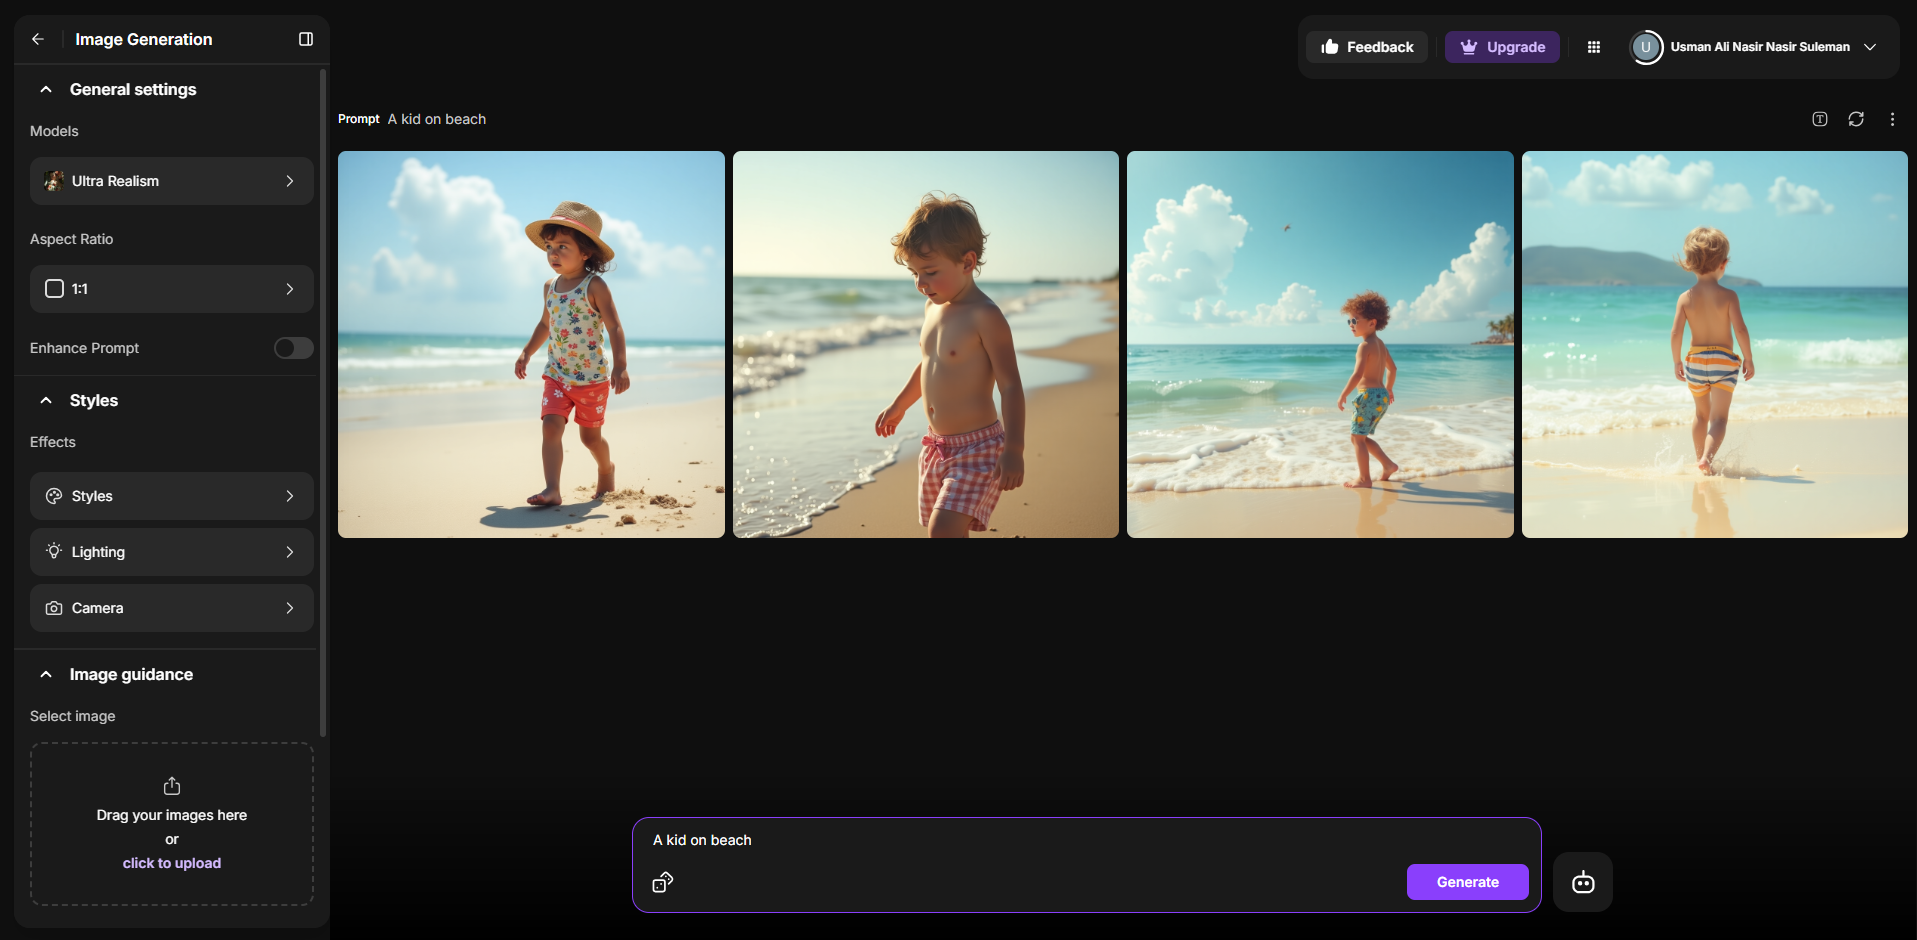Click the regenerate refresh icon
Image resolution: width=1917 pixels, height=940 pixels.
coord(1856,119)
